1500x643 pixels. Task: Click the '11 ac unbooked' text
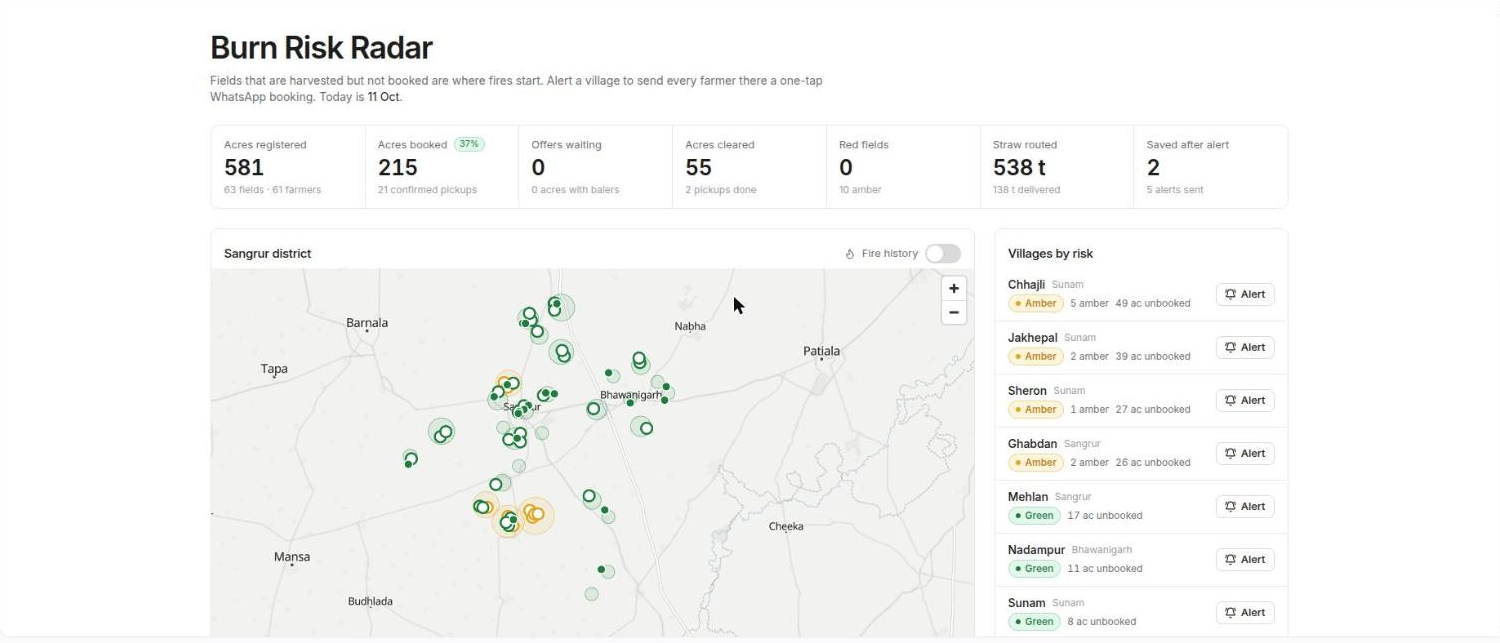[1105, 568]
